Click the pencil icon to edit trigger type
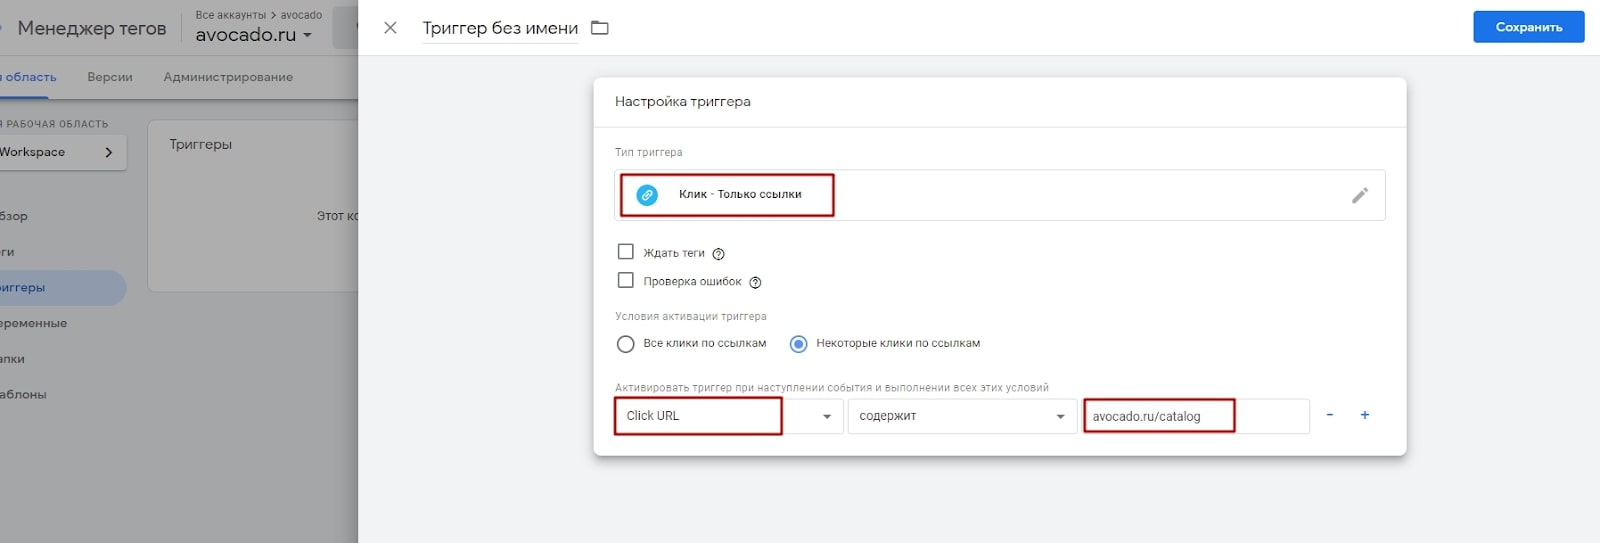Image resolution: width=1600 pixels, height=543 pixels. [1359, 195]
